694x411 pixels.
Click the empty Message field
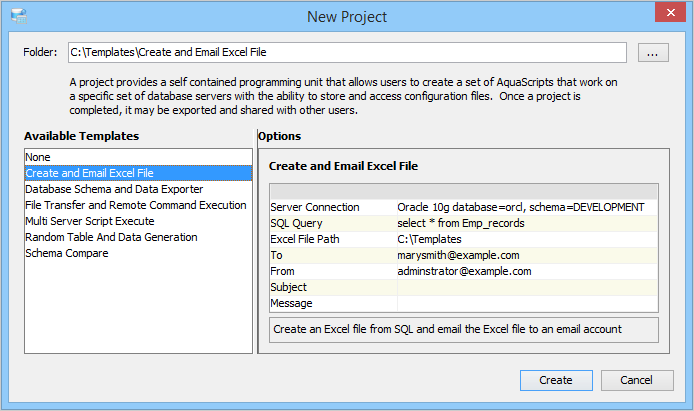click(527, 303)
